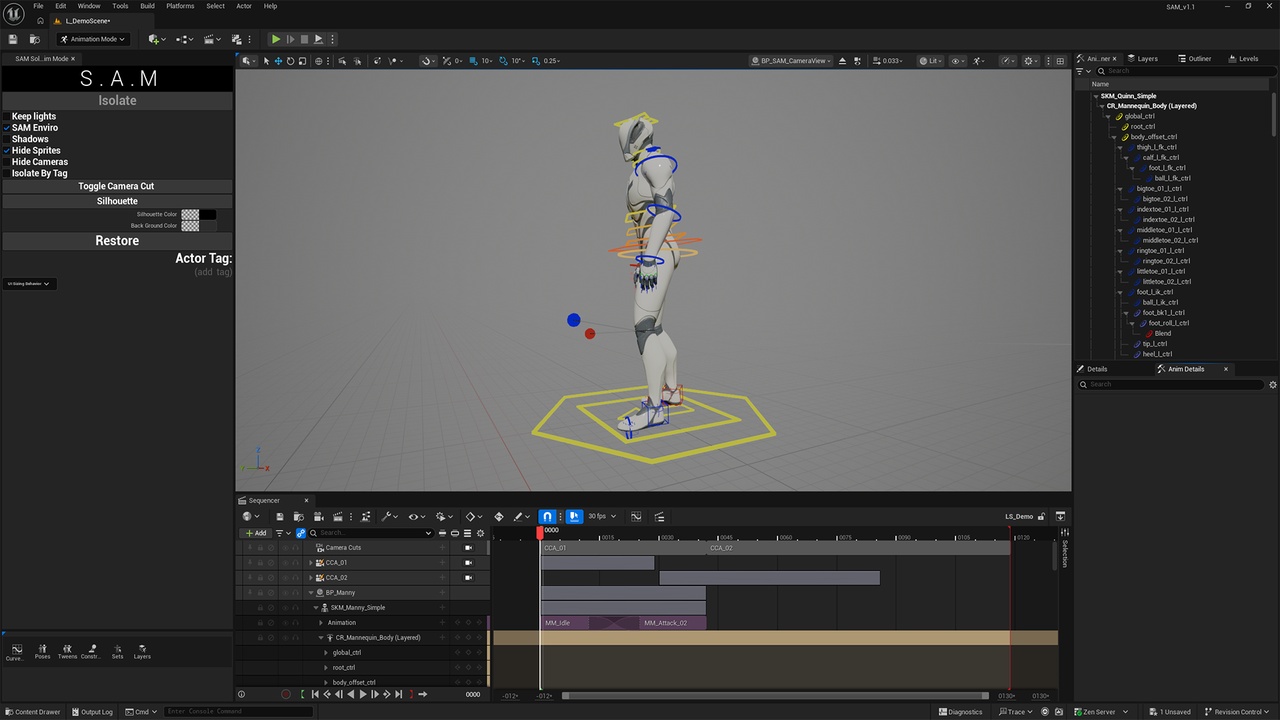
Task: Pick the Silhouette Color swatch
Action: click(x=198, y=214)
